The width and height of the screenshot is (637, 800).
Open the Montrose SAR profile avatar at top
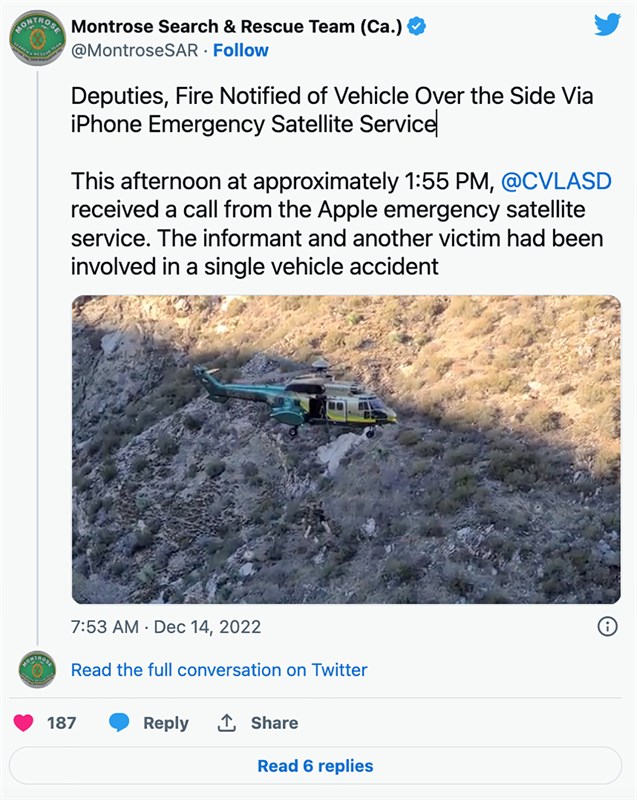coord(37,38)
